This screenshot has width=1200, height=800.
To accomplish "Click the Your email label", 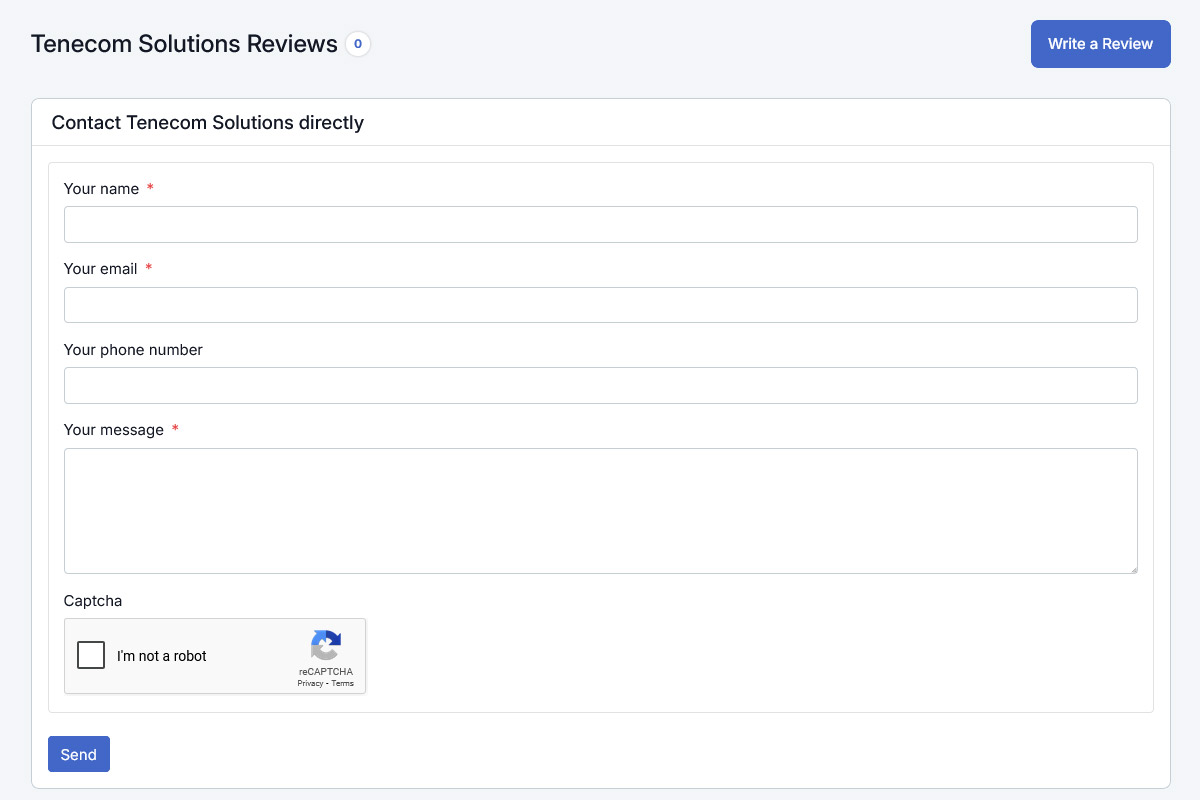I will [100, 269].
